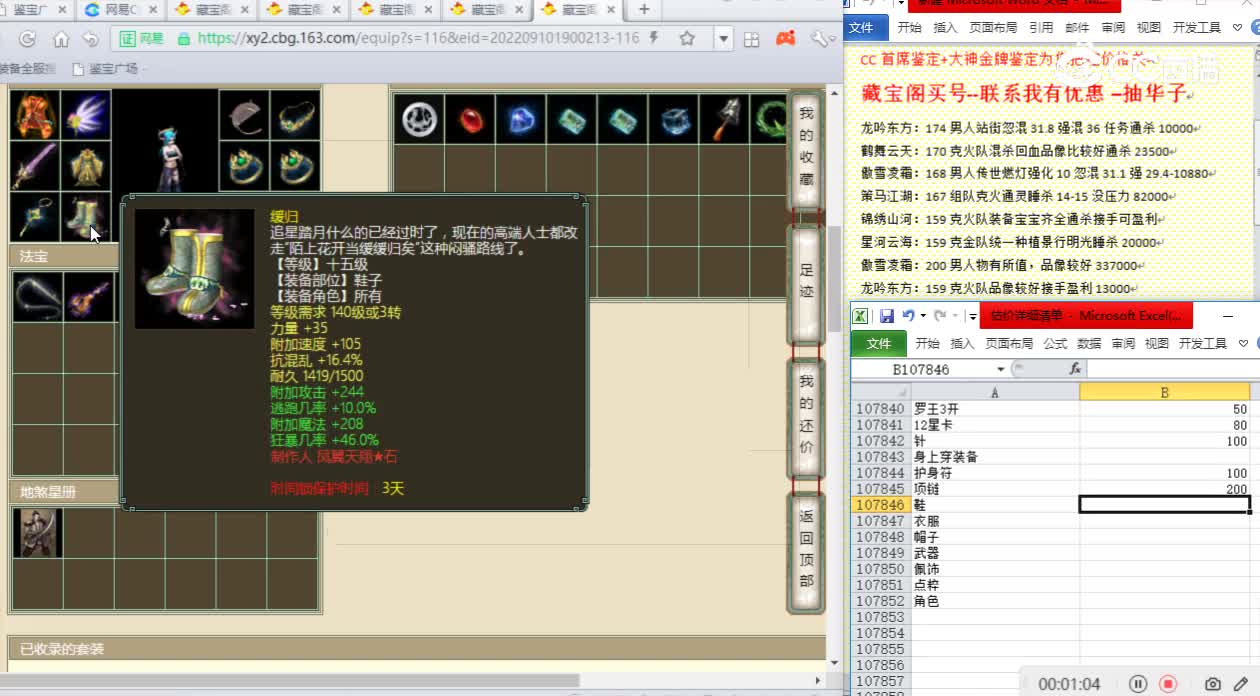Click the ice cube inventory item
1260x696 pixels.
click(x=674, y=120)
